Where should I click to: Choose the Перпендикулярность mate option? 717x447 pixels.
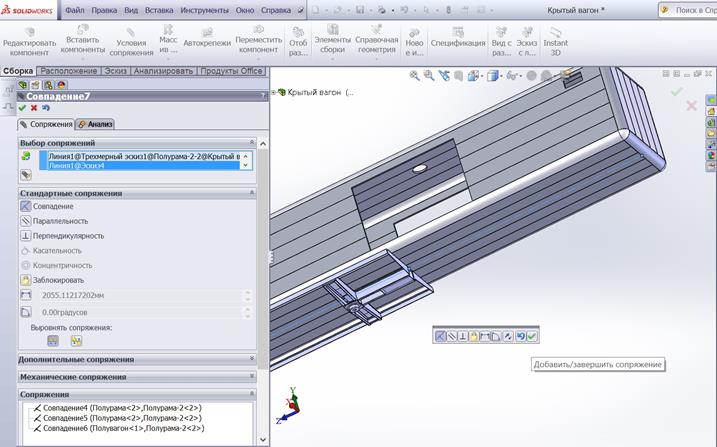click(x=67, y=236)
